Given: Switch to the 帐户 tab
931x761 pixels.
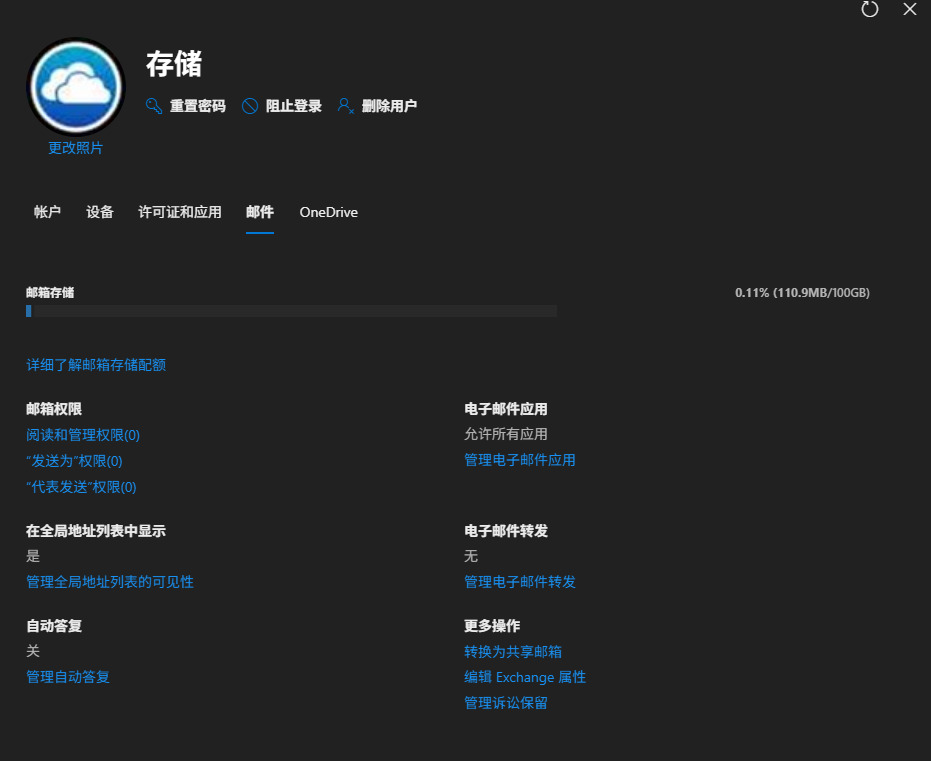Looking at the screenshot, I should click(x=47, y=212).
